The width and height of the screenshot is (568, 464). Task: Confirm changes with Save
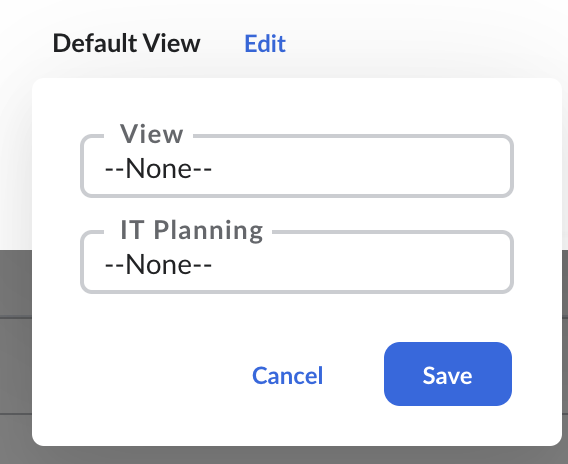pyautogui.click(x=448, y=374)
